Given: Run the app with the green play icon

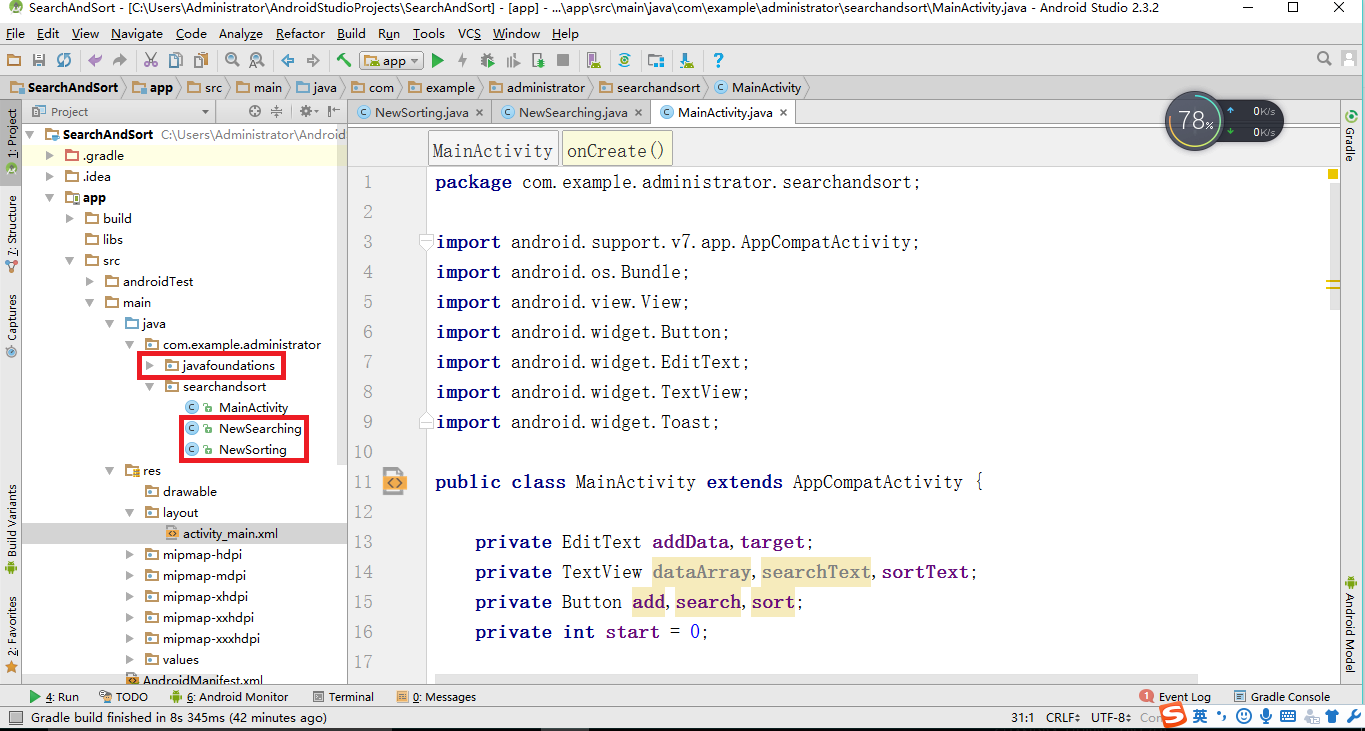Looking at the screenshot, I should coord(437,61).
